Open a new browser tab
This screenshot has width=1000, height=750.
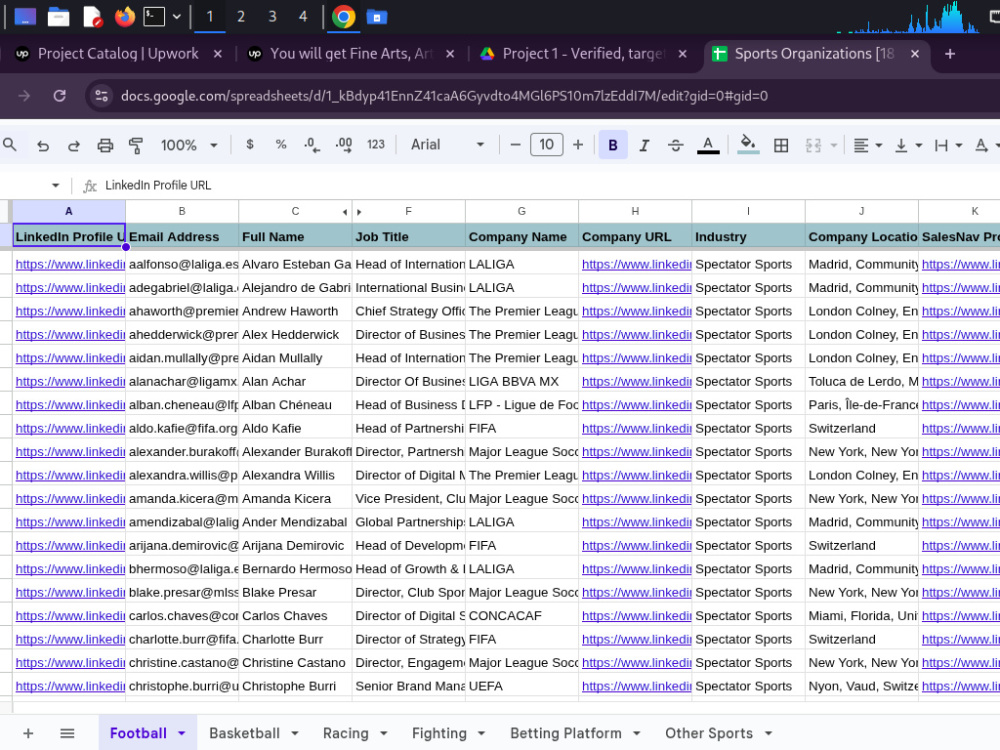tap(950, 54)
